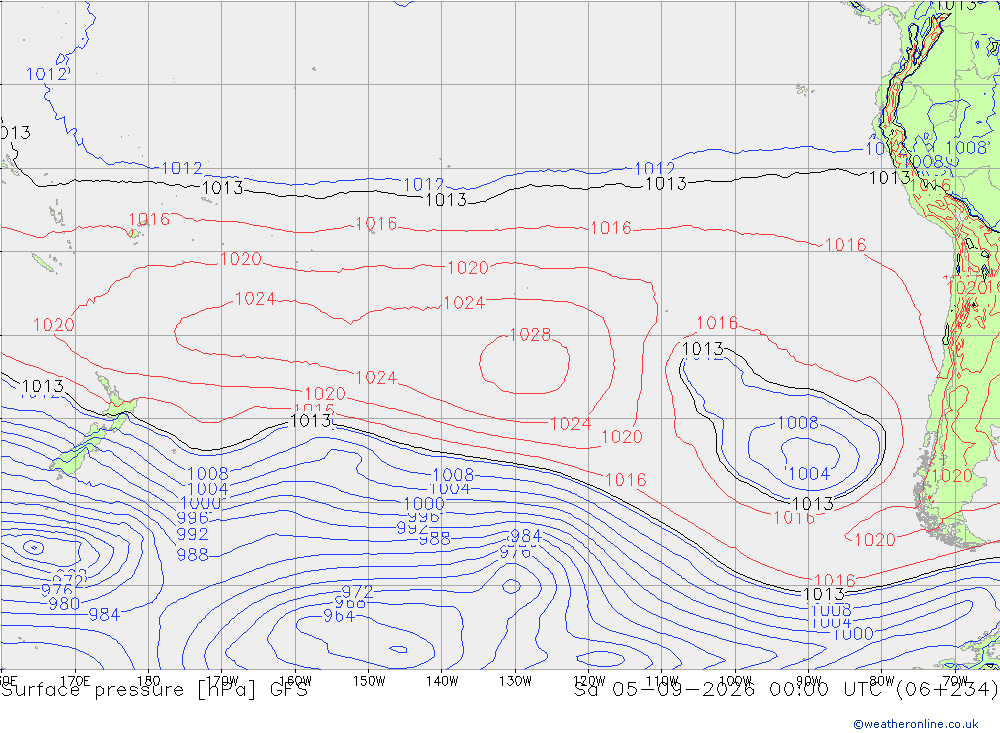Click the 70W longitude label
Image resolution: width=1000 pixels, height=733 pixels.
point(955,681)
